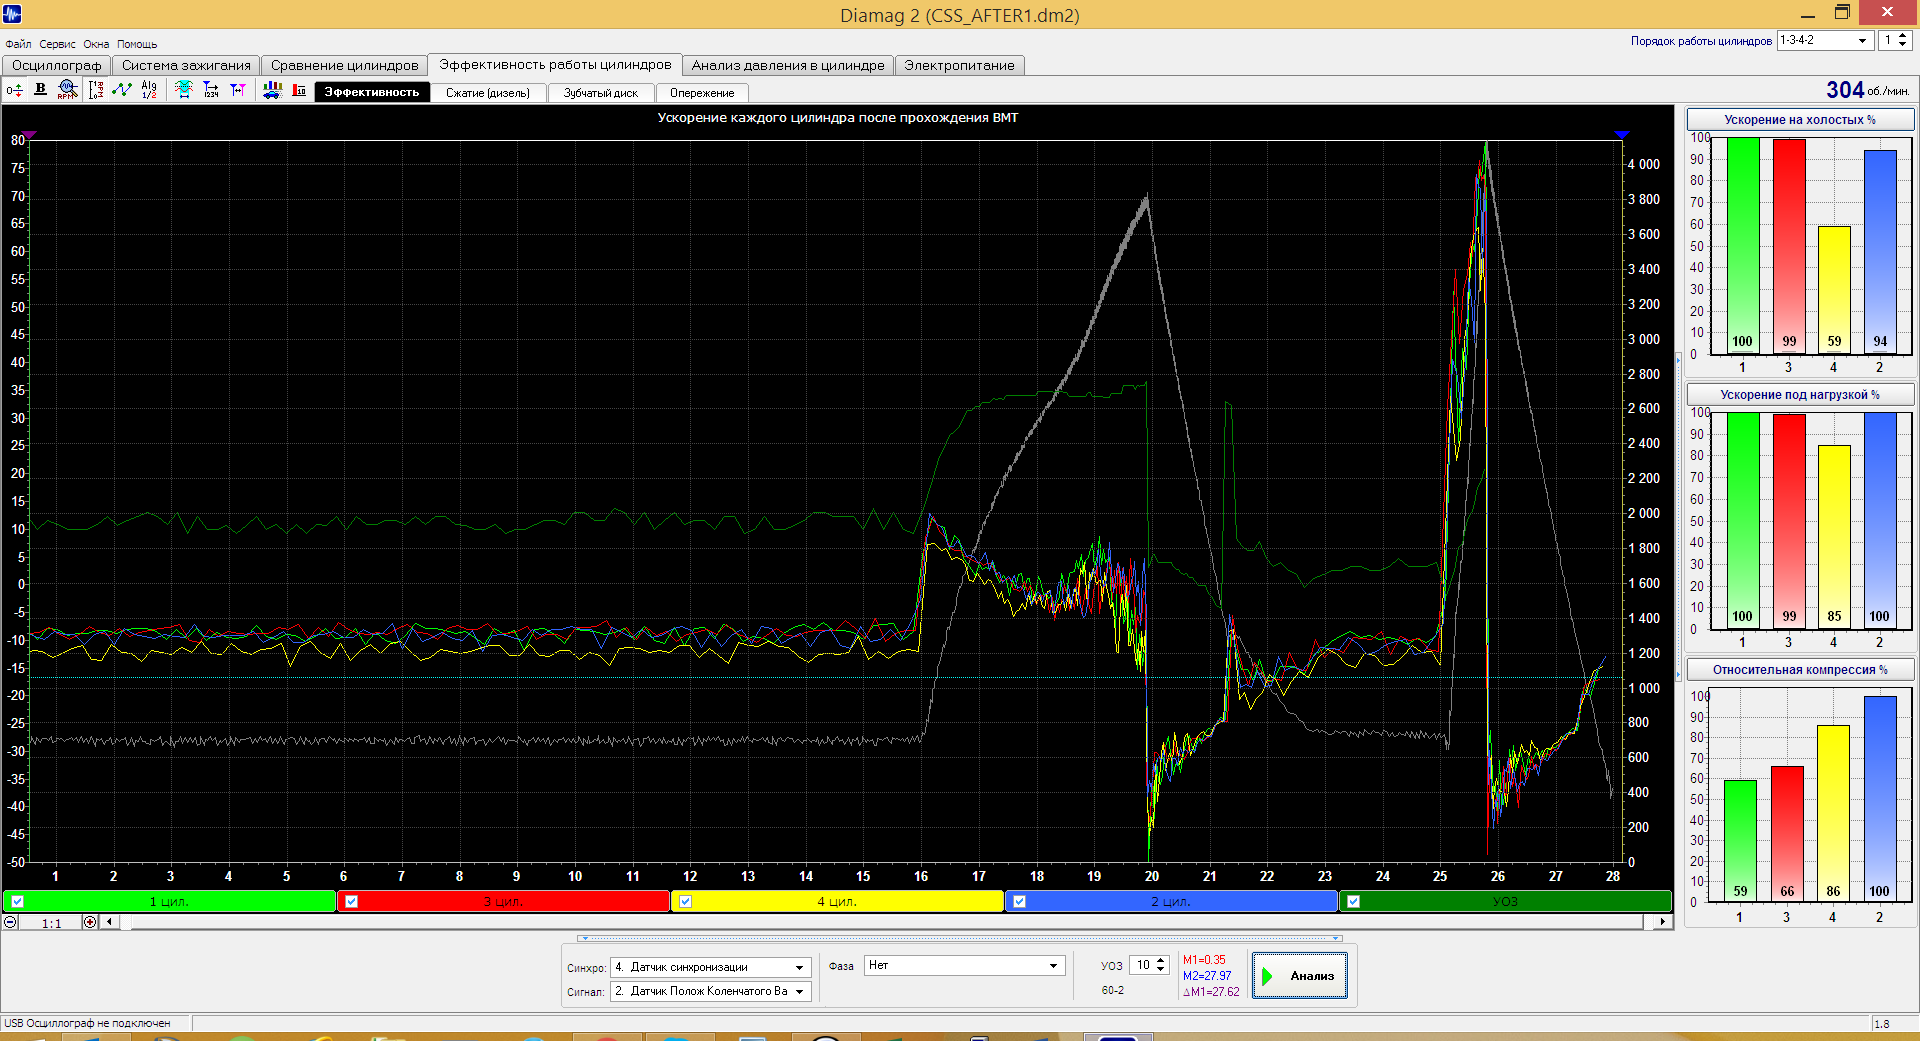
Task: Click the green 1 цил. color bar
Action: [169, 901]
